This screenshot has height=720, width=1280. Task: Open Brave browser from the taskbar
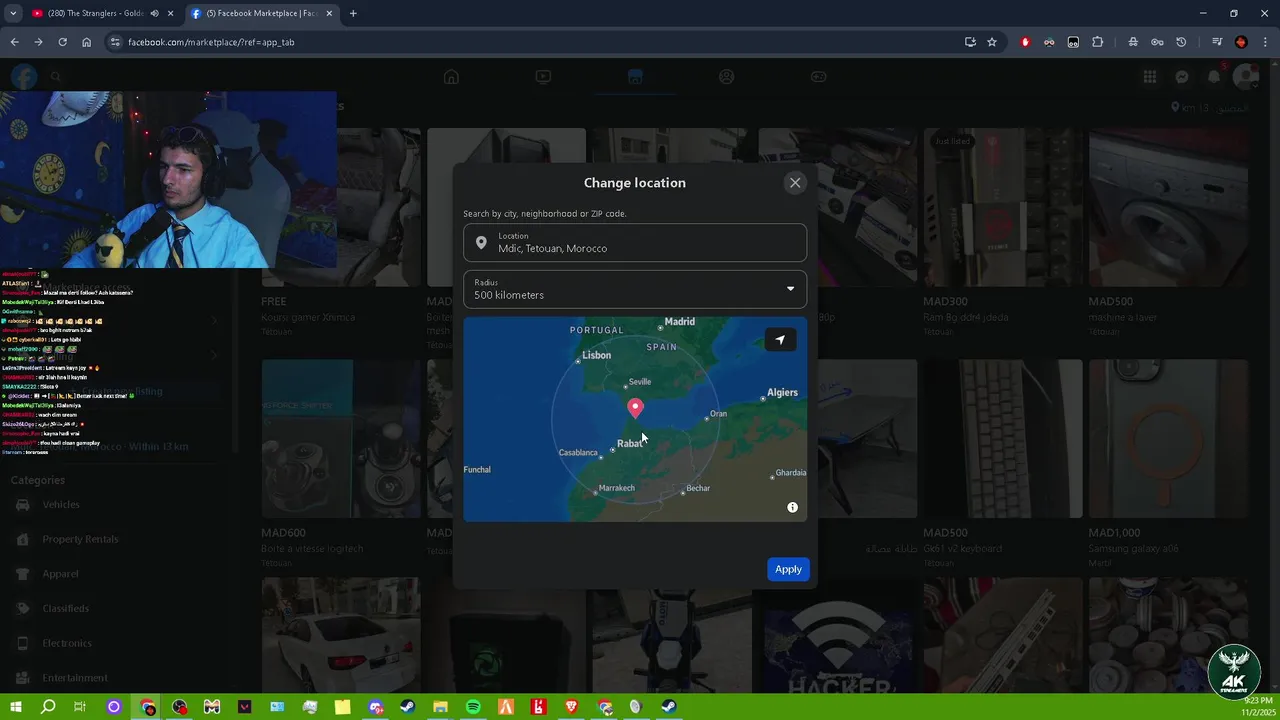(572, 707)
